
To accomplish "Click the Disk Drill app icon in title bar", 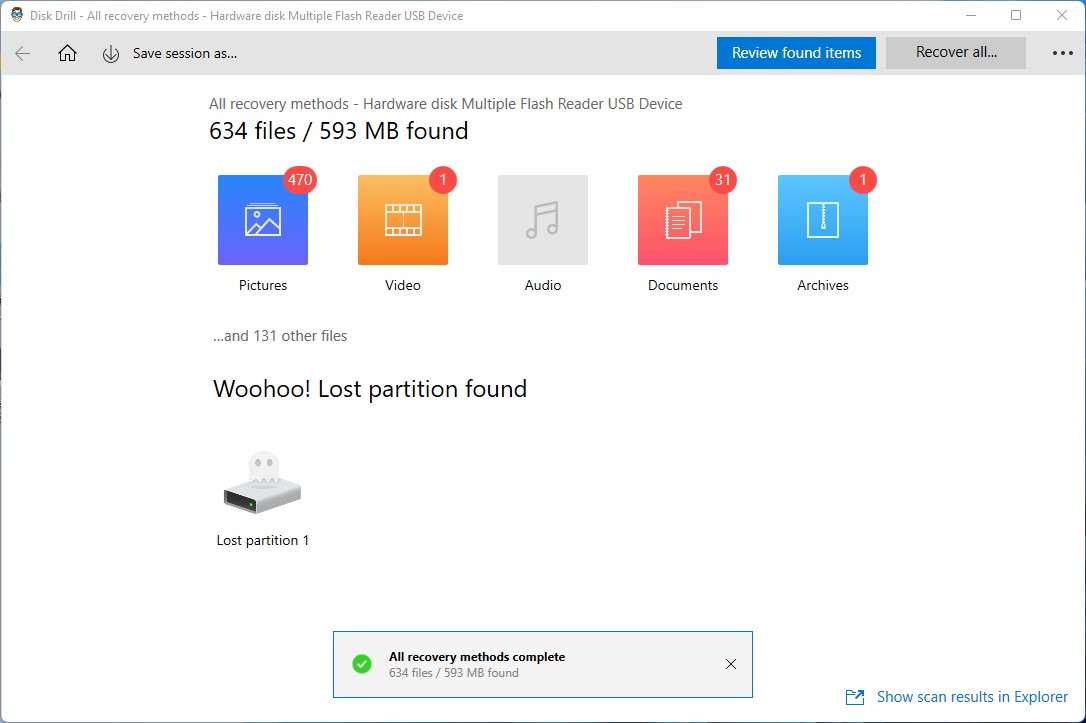I will coord(17,15).
